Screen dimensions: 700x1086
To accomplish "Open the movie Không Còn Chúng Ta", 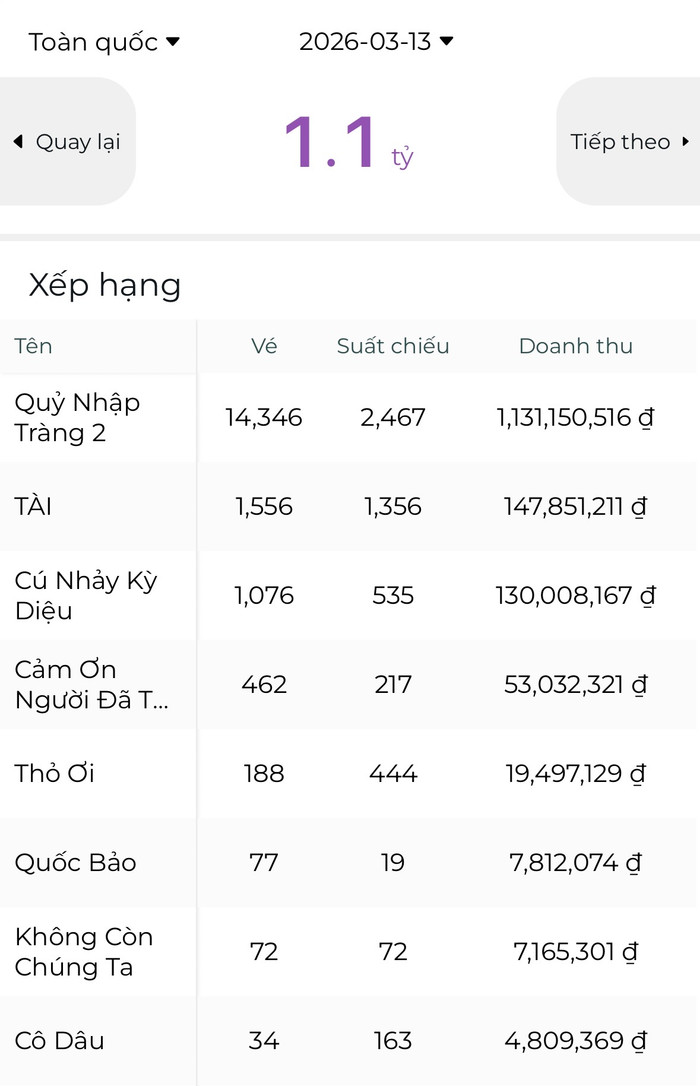I will [84, 951].
